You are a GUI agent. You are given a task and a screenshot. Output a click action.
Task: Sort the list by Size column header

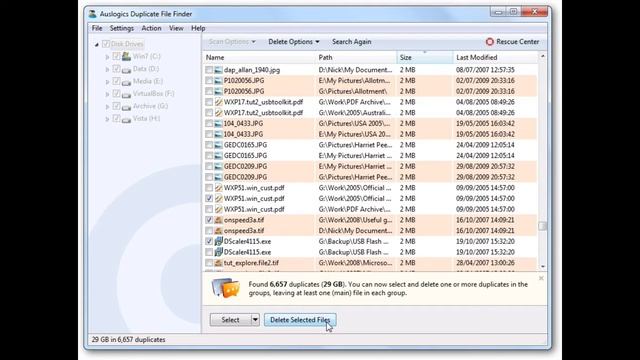pyautogui.click(x=424, y=58)
